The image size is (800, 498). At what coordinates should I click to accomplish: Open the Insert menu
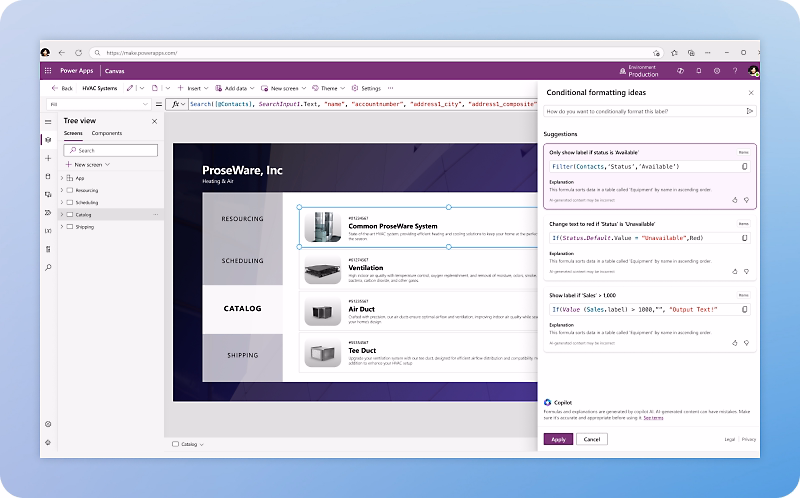(193, 88)
